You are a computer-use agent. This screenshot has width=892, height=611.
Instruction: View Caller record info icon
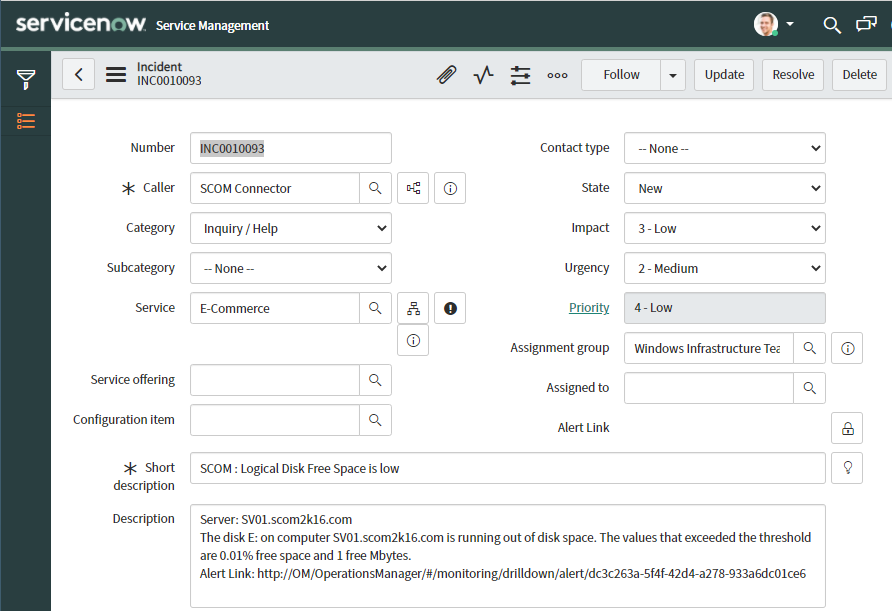point(450,188)
